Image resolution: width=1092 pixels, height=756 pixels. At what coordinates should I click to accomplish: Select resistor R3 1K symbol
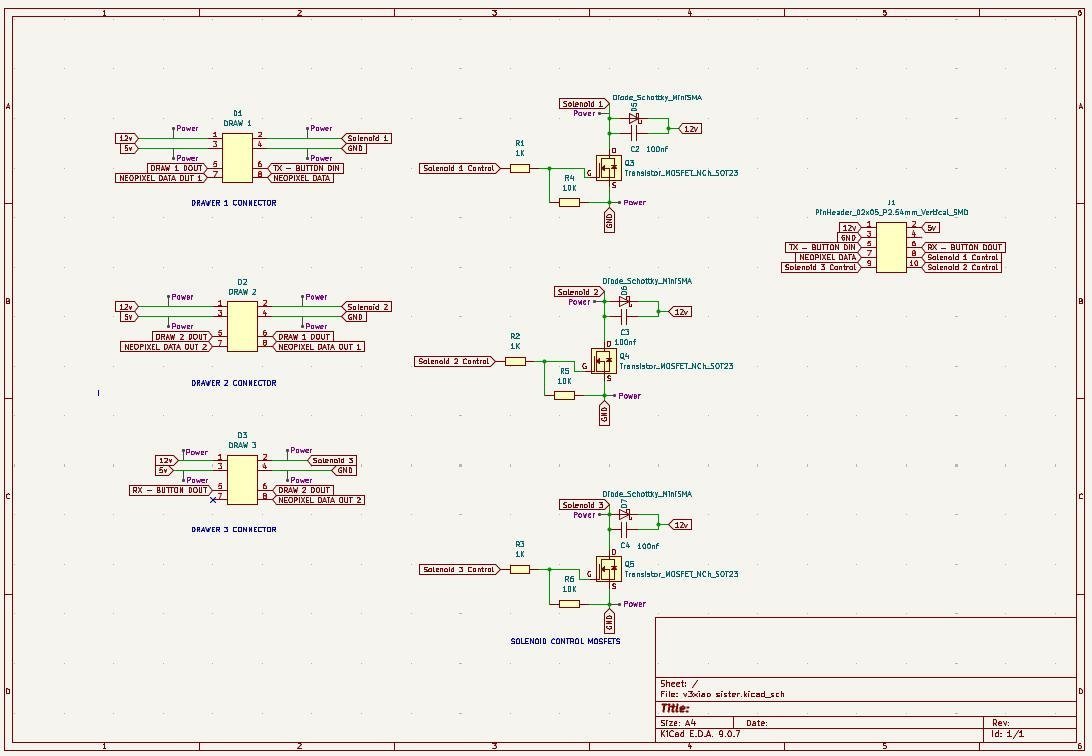pos(520,569)
